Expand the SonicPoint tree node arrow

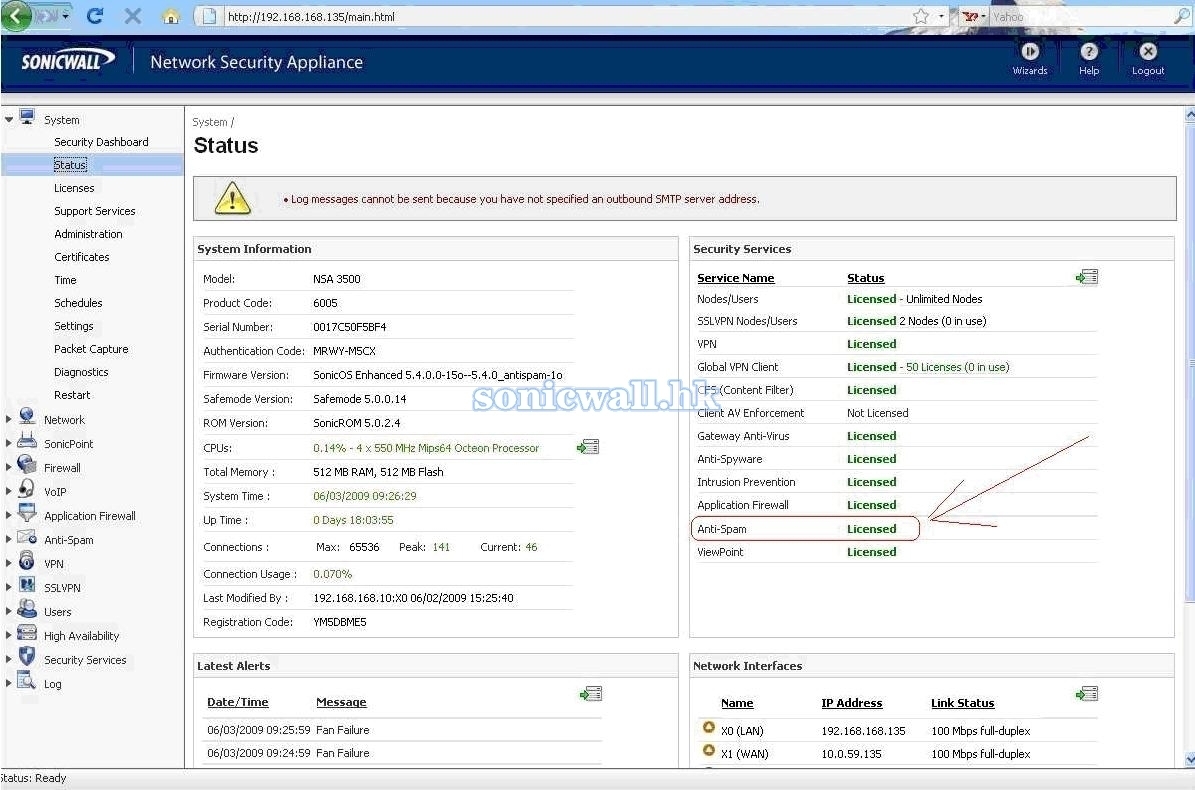8,443
